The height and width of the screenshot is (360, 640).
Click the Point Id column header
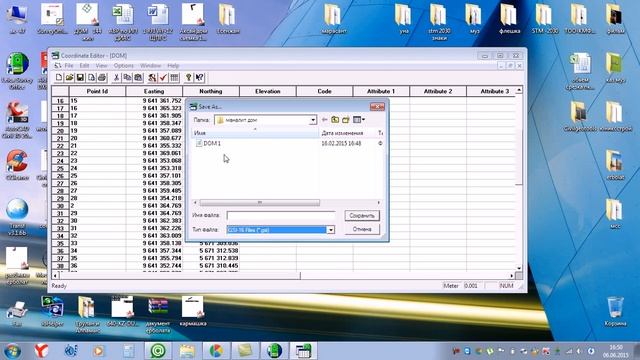(97, 91)
